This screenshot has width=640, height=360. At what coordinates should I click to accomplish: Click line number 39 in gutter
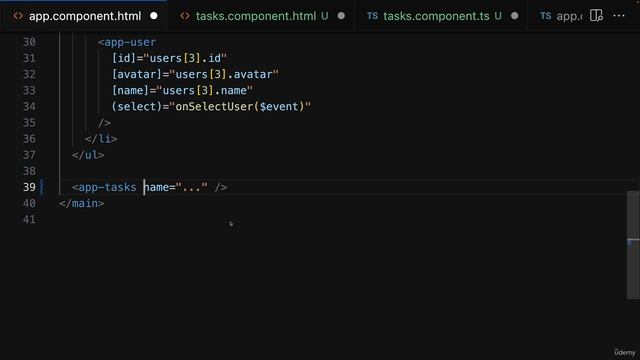29,187
